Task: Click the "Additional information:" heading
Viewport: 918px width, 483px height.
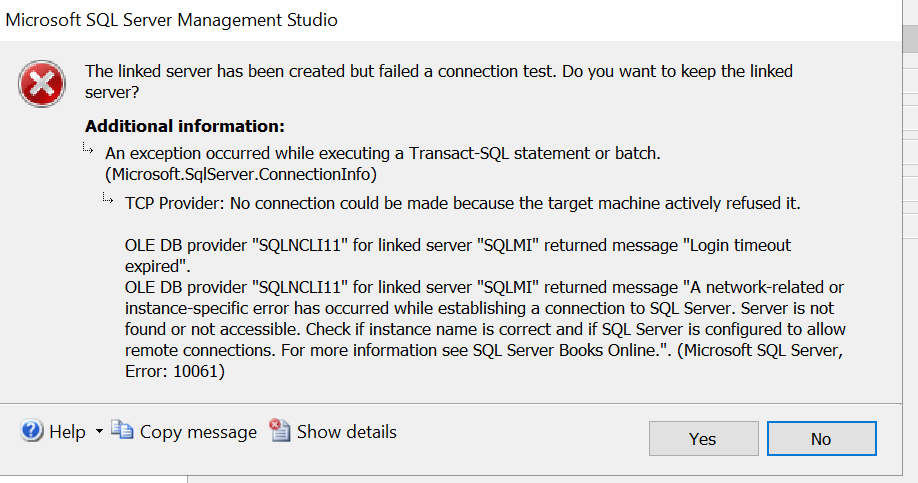Action: (185, 126)
